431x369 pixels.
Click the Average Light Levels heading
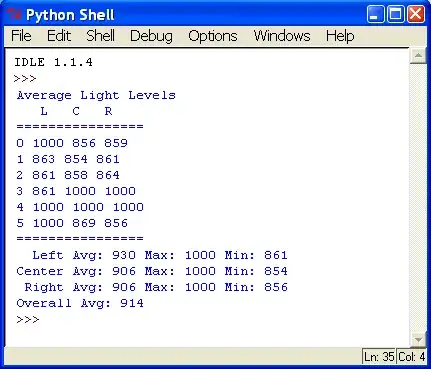pyautogui.click(x=96, y=95)
